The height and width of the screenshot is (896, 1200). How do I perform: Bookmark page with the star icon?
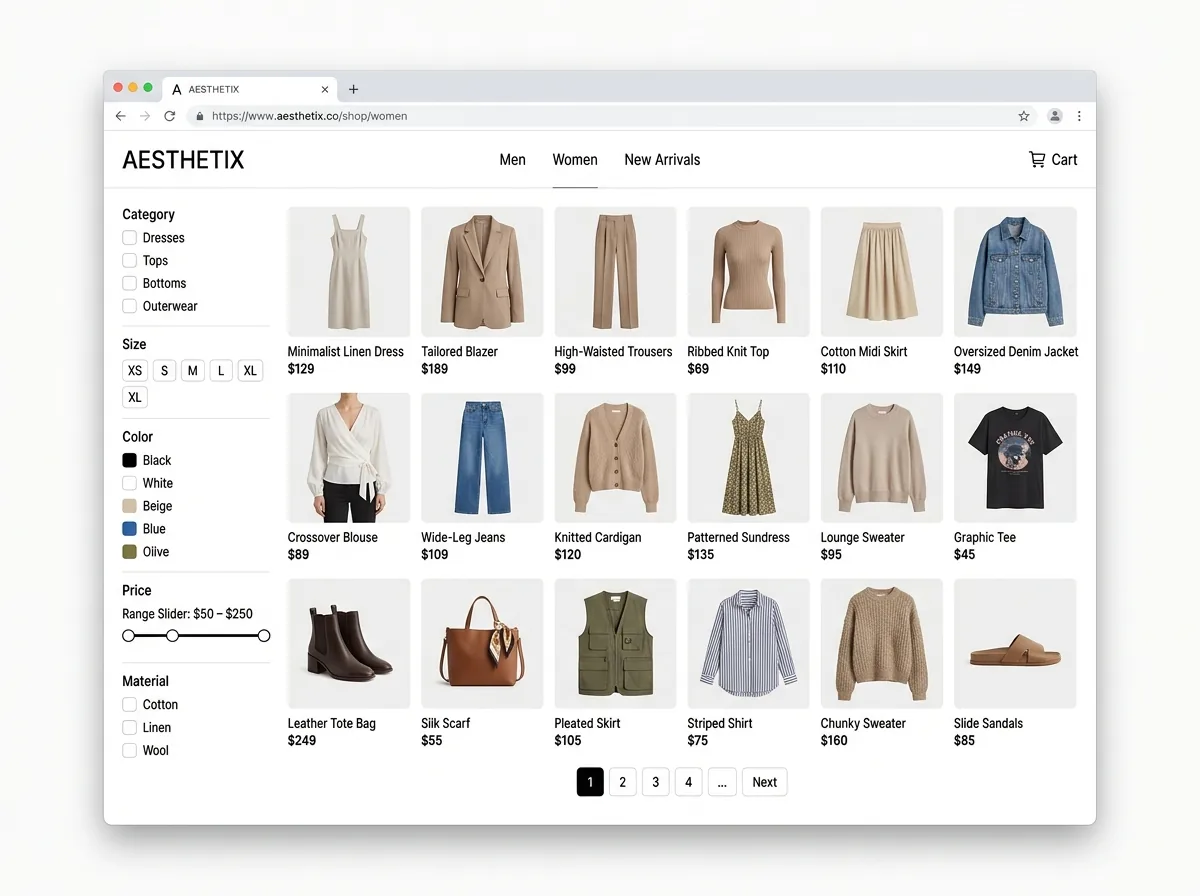(1024, 116)
